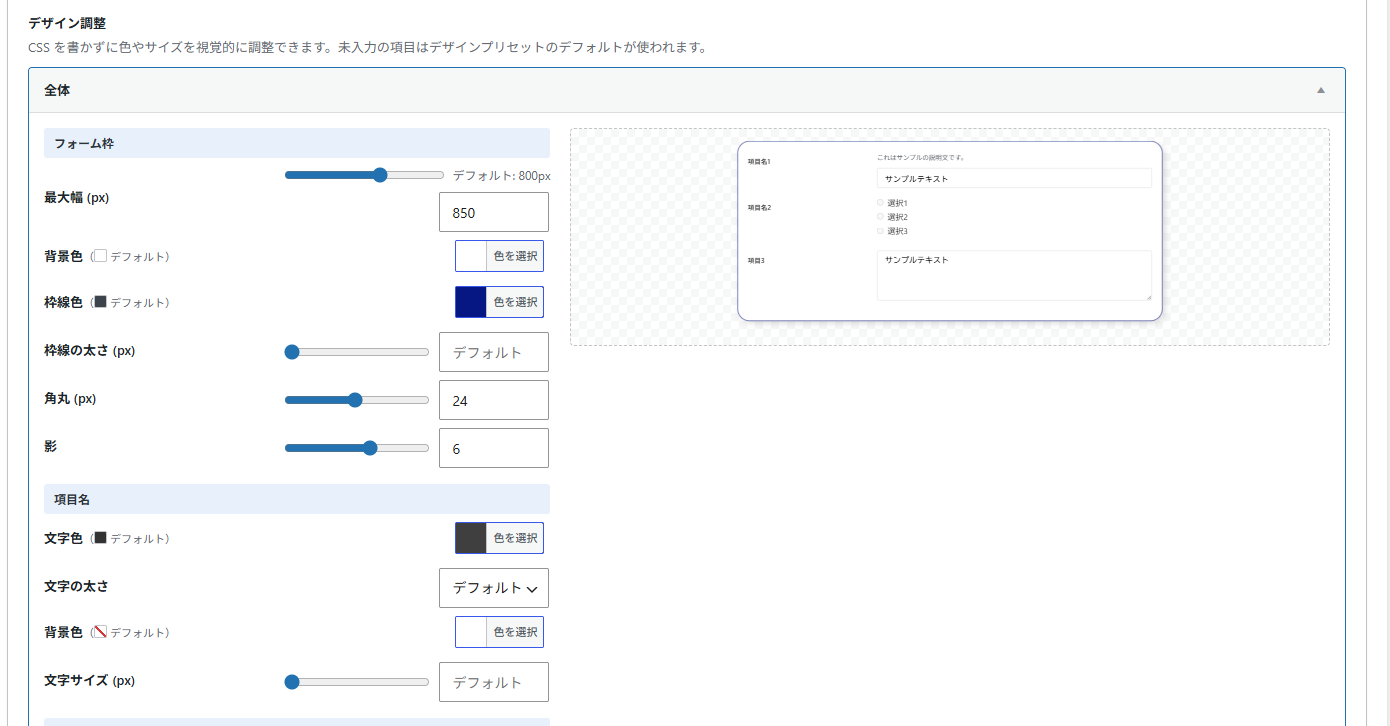Viewport: 1390px width, 726px height.
Task: Select the 選択3 radio in preview
Action: coord(881,231)
